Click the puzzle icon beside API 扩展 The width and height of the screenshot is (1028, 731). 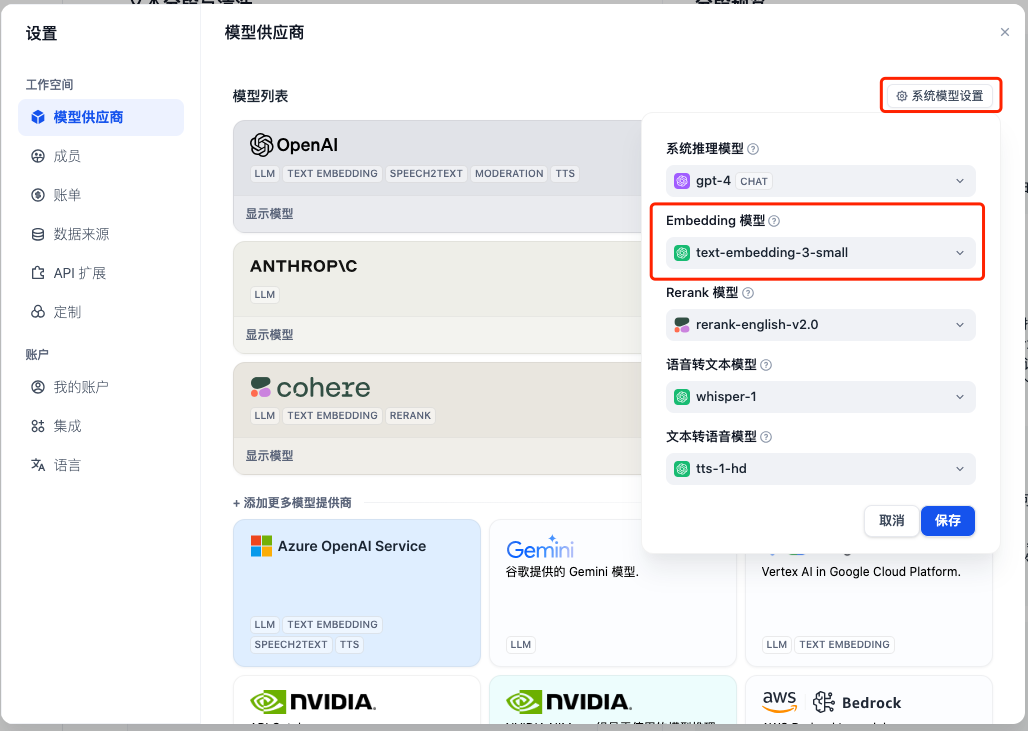click(x=38, y=273)
